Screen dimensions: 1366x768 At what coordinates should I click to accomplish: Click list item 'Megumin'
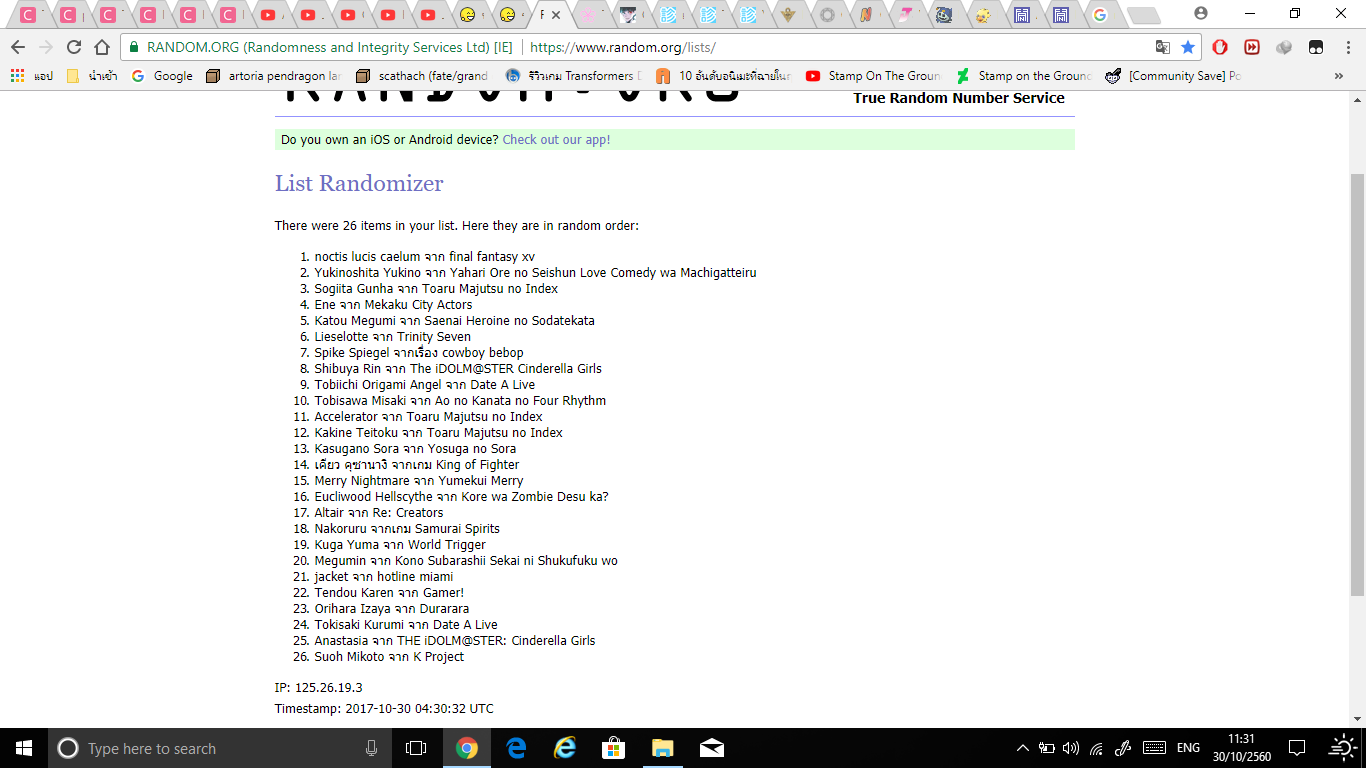click(x=466, y=561)
